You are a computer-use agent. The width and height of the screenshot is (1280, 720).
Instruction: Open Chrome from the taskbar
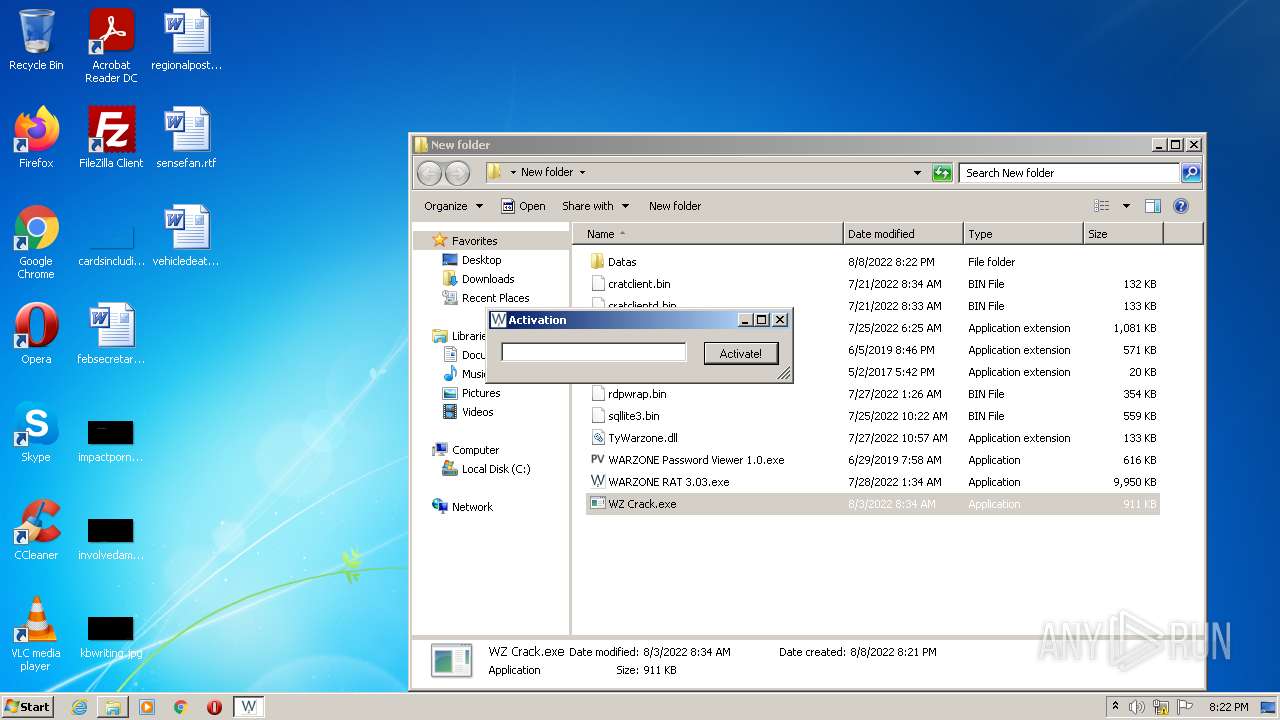click(x=181, y=707)
